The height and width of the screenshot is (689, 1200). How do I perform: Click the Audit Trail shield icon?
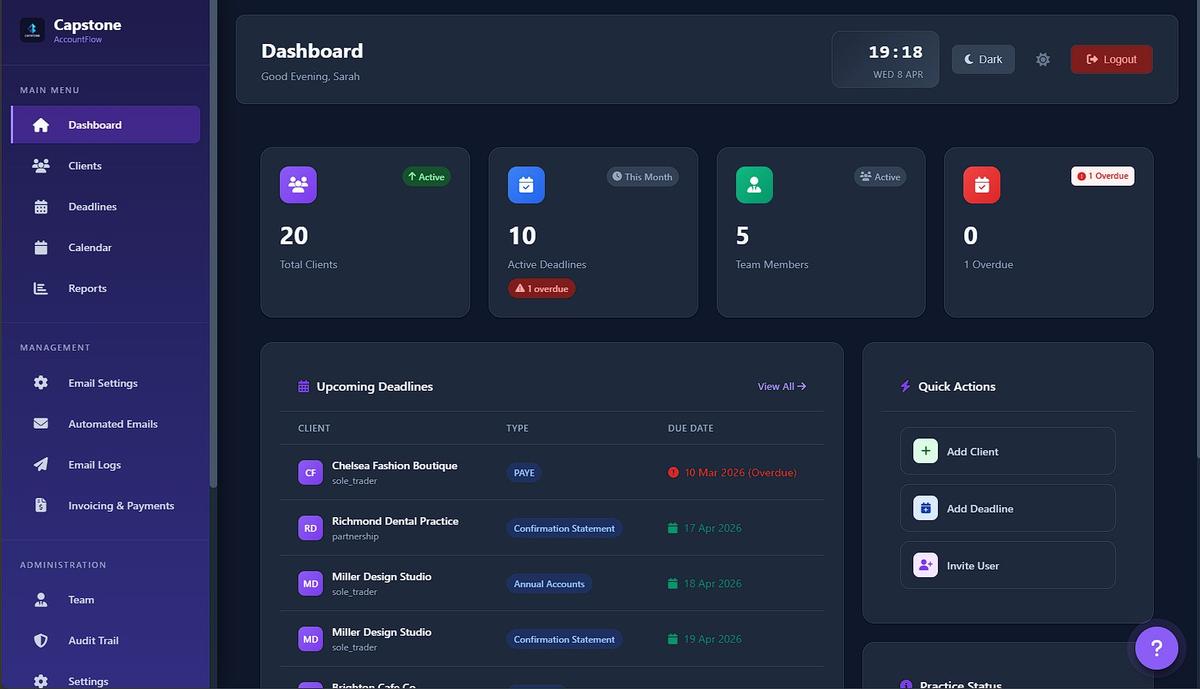(x=38, y=640)
